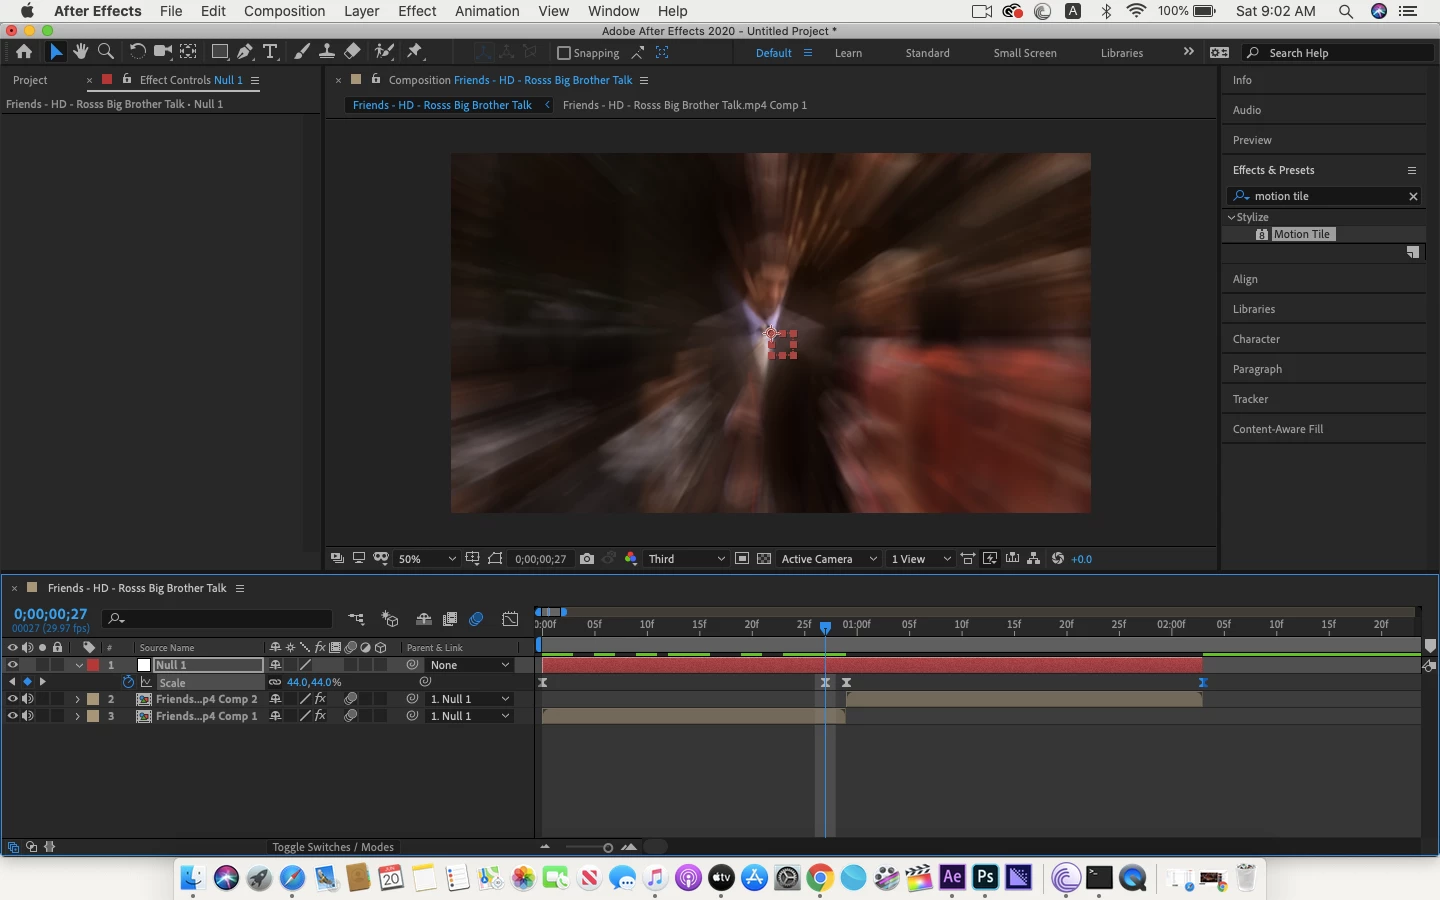This screenshot has width=1440, height=900.
Task: Open the Composition Mini-Flowchart icon in timeline
Action: 357,620
